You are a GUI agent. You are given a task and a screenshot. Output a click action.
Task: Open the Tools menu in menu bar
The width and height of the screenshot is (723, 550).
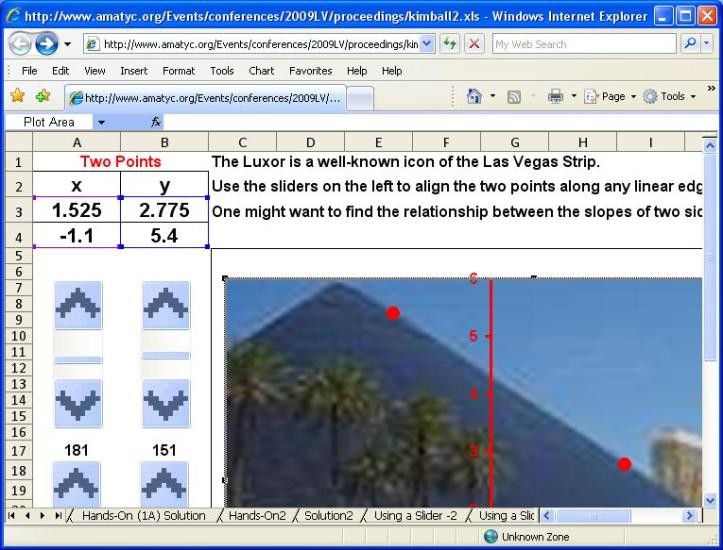click(x=222, y=71)
